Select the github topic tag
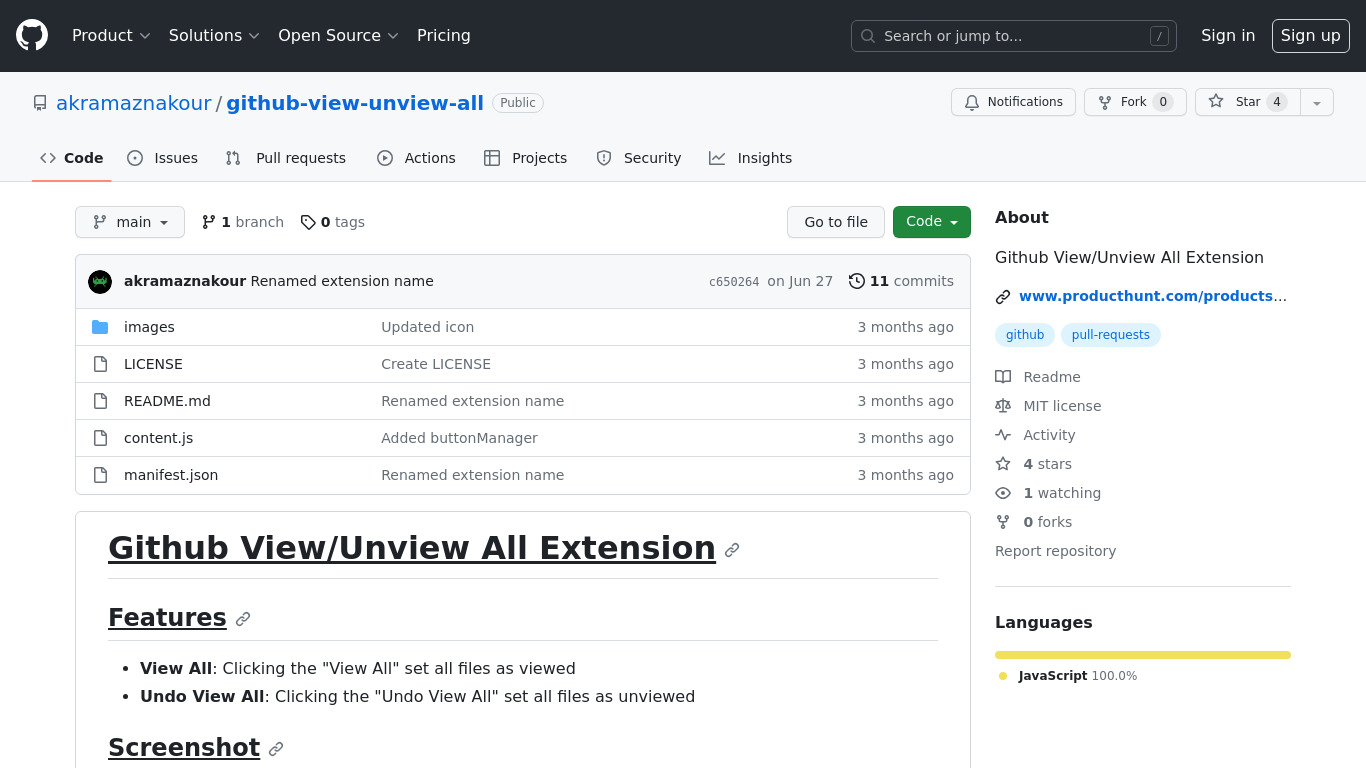The image size is (1366, 768). pos(1025,335)
